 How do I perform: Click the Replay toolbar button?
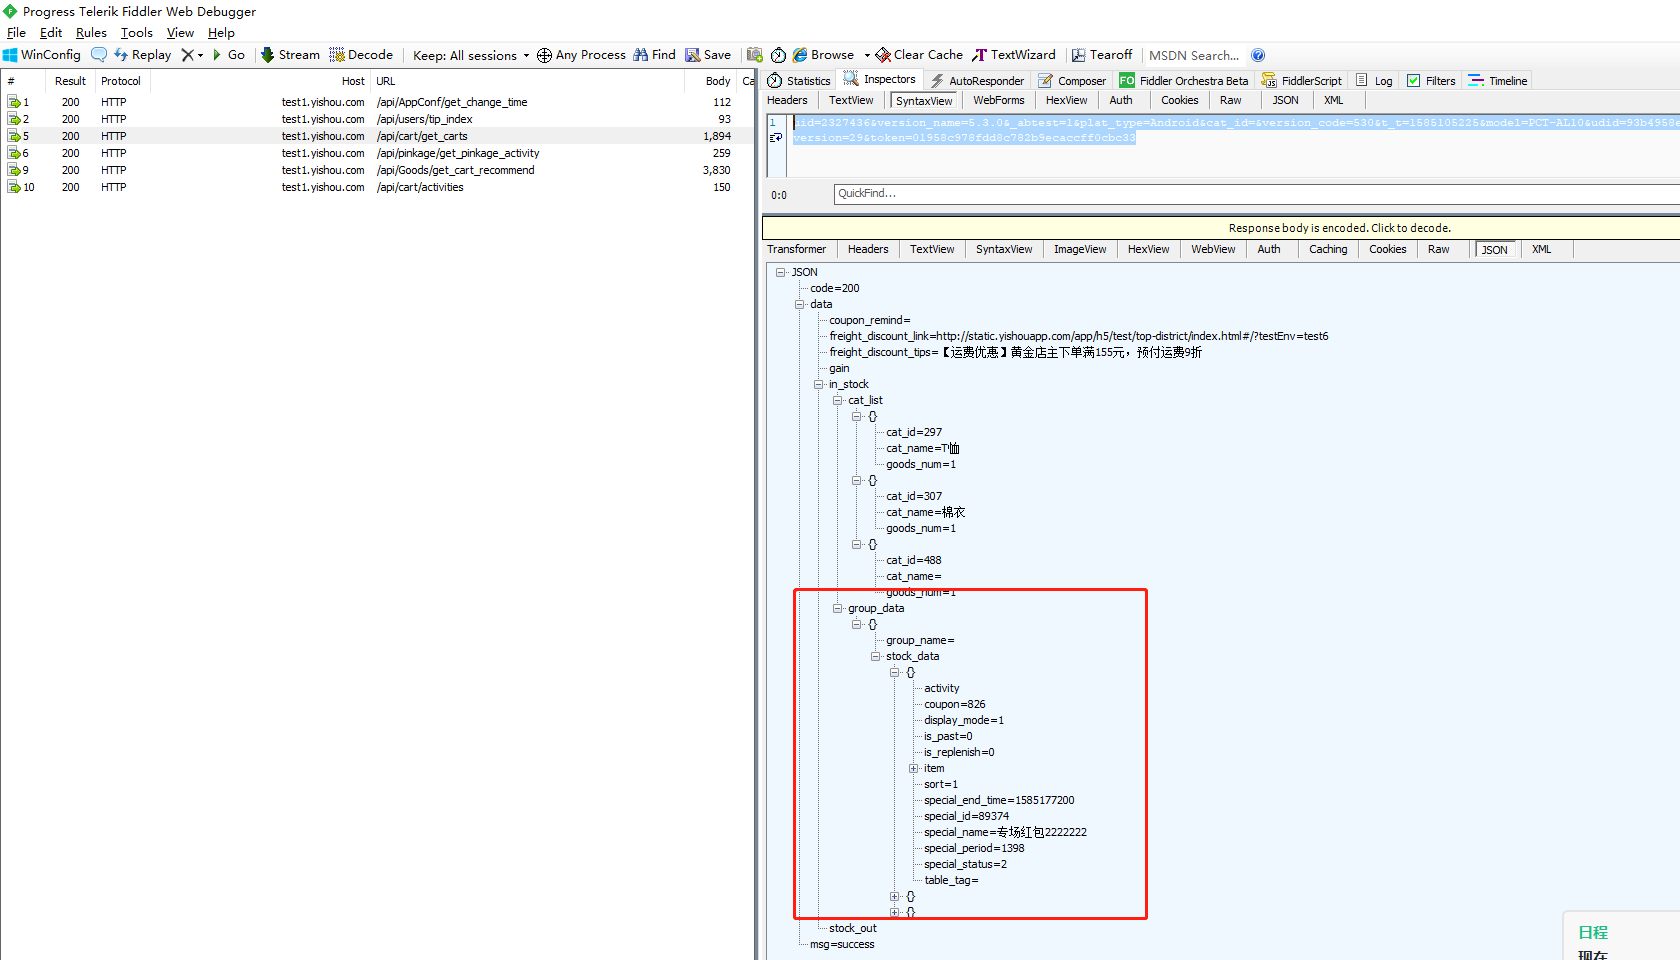click(142, 55)
